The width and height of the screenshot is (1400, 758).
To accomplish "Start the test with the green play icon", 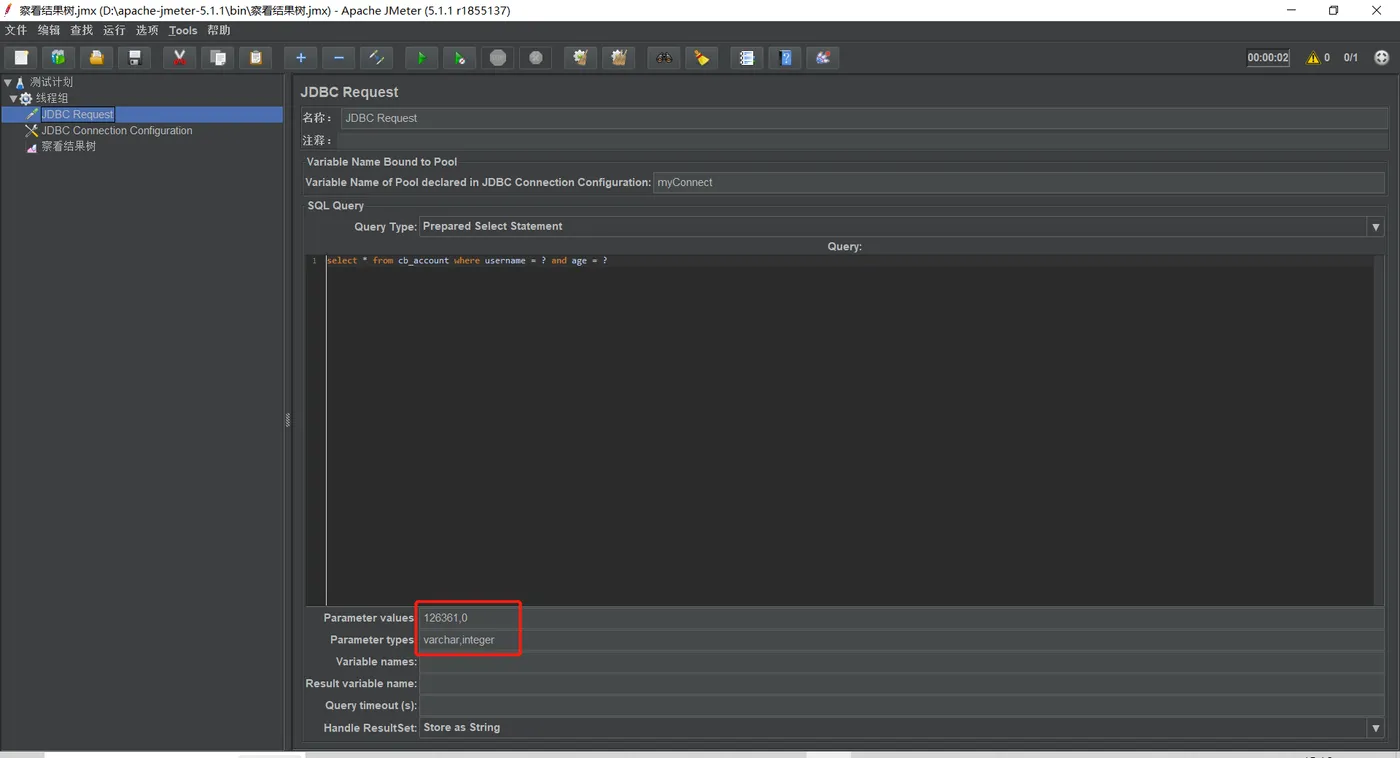I will pos(421,58).
